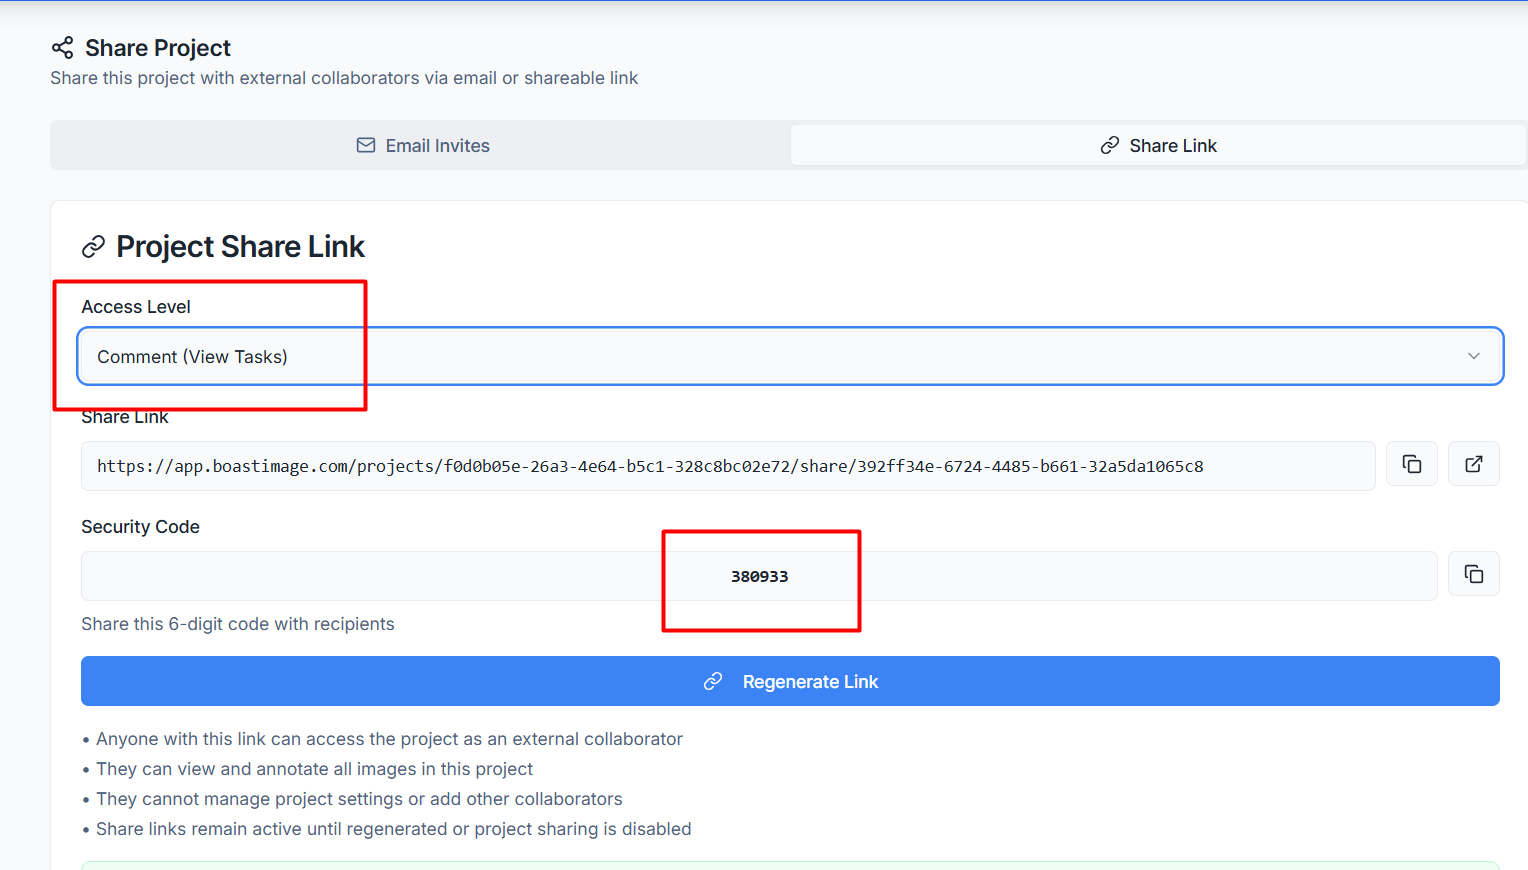Click chain icon on Share Link tab
This screenshot has width=1528, height=870.
coord(1109,146)
